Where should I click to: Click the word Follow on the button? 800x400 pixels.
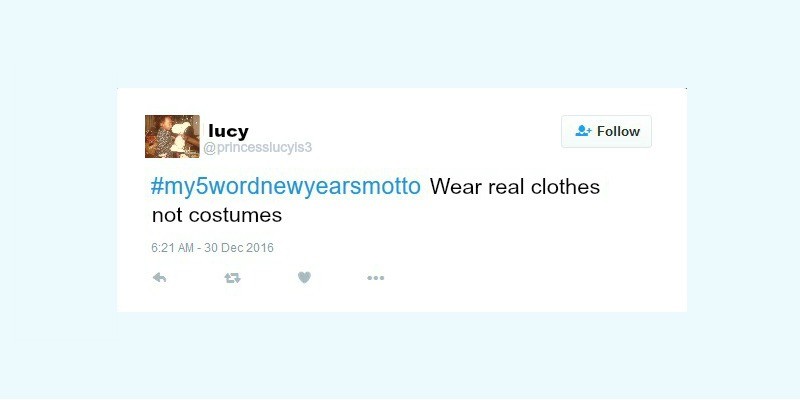618,131
